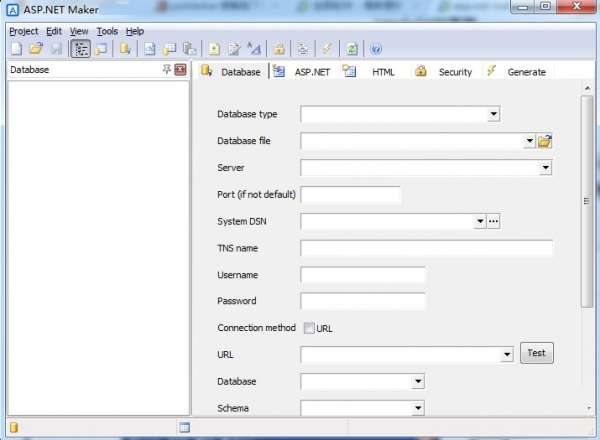Click the vertical scrollbar thumb
The width and height of the screenshot is (600, 440).
586,201
